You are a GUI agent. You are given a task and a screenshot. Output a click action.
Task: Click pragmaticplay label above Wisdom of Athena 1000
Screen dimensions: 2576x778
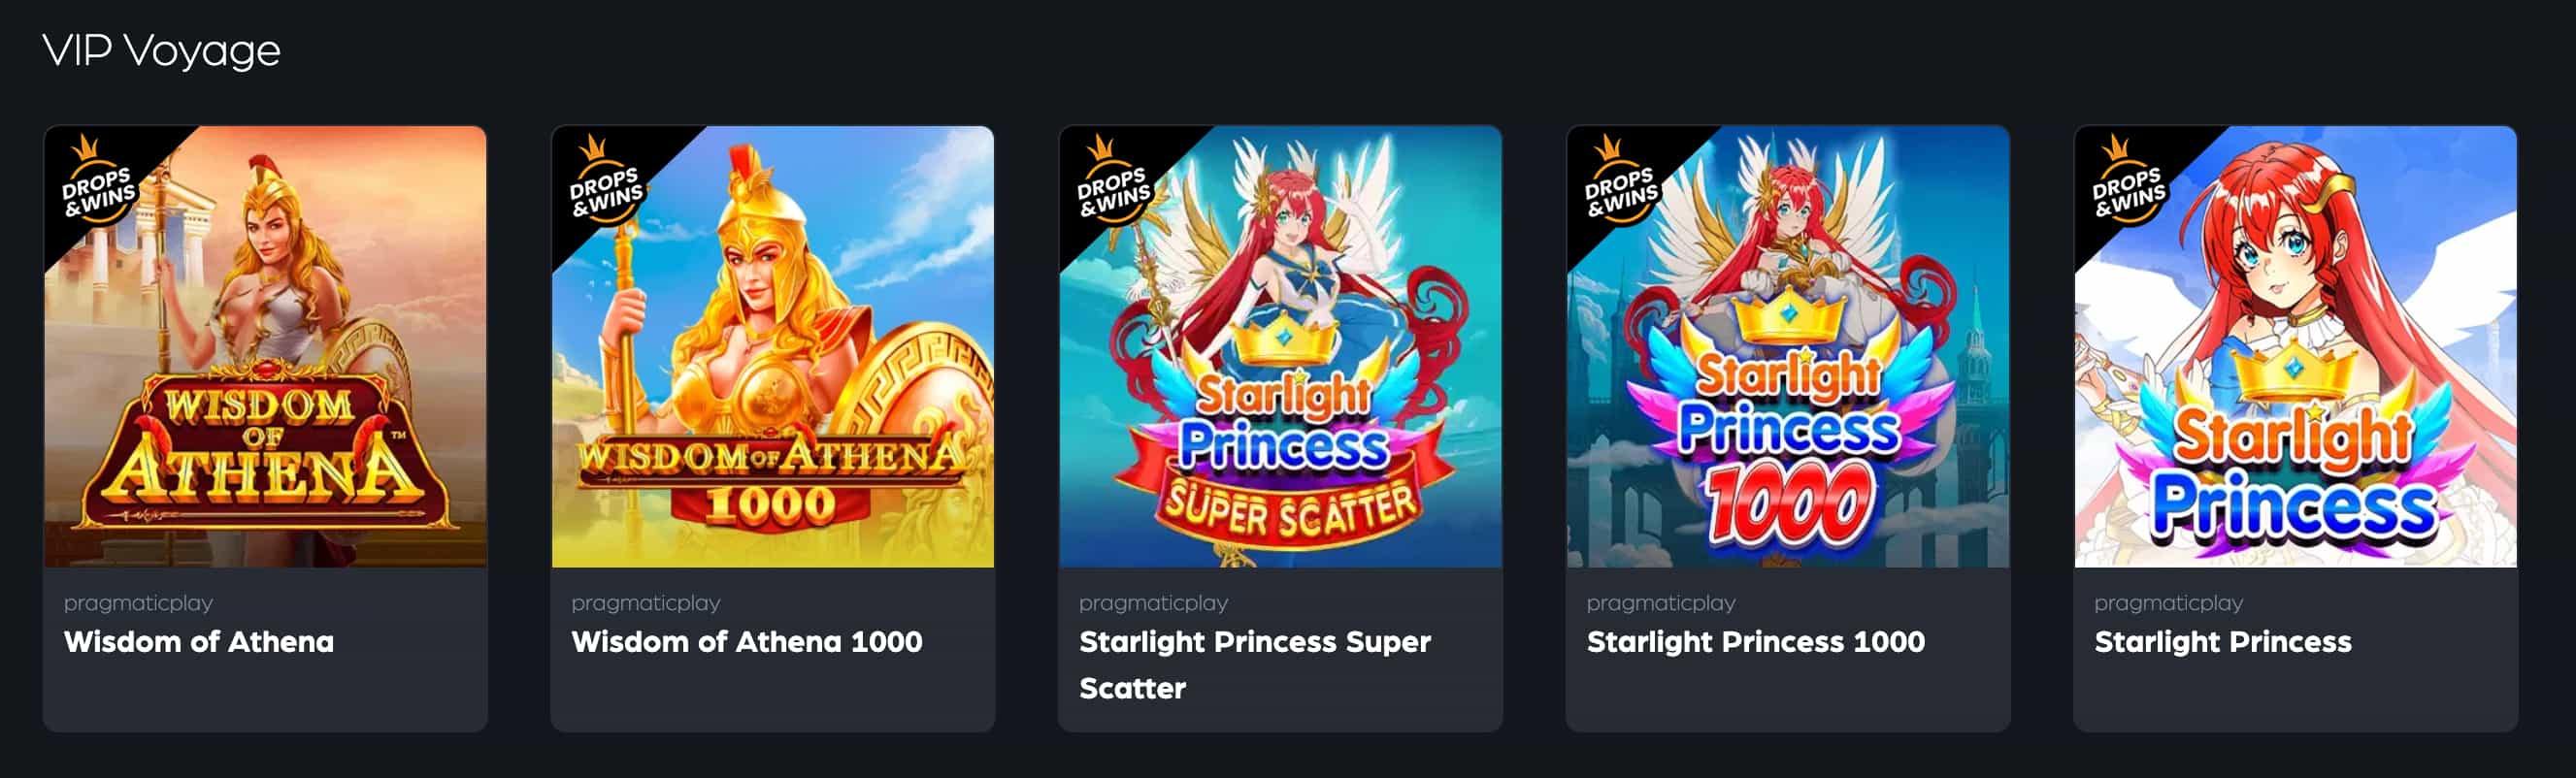point(646,603)
